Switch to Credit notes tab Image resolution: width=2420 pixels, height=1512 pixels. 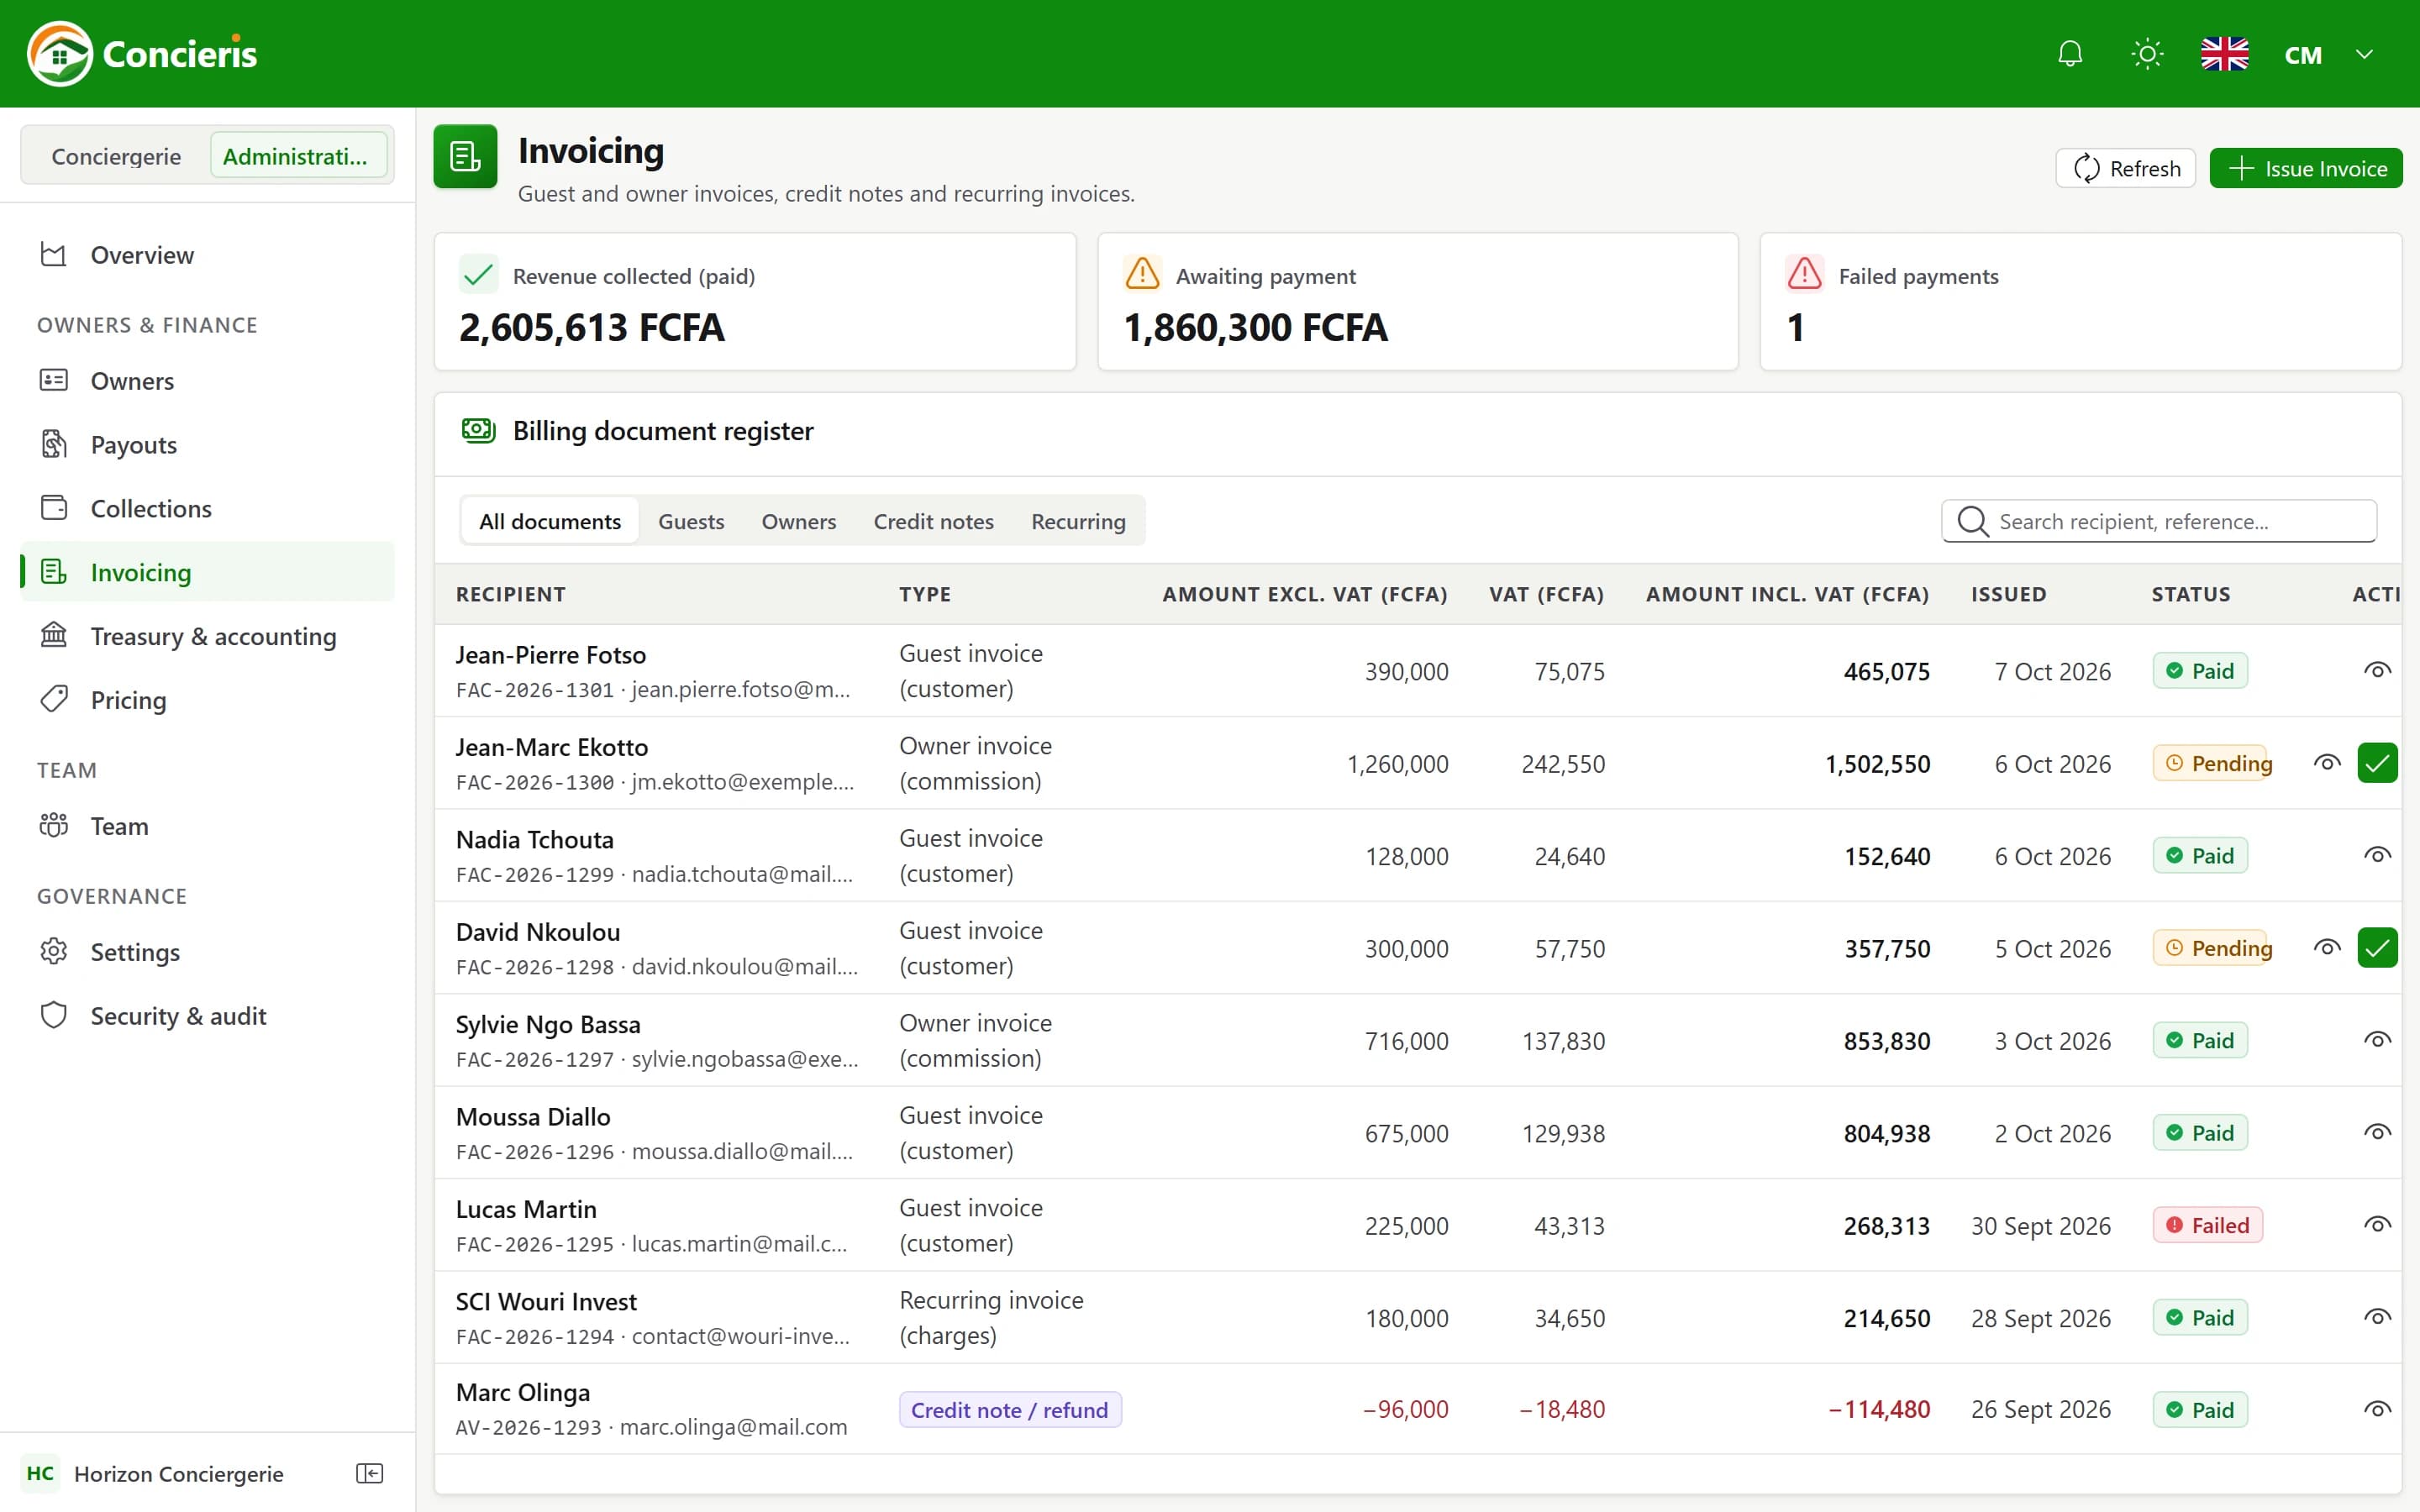(x=933, y=521)
